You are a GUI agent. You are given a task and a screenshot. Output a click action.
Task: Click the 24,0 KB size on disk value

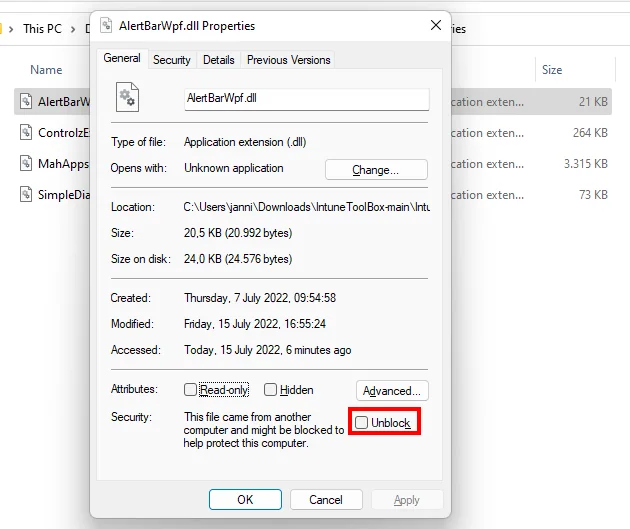point(238,259)
